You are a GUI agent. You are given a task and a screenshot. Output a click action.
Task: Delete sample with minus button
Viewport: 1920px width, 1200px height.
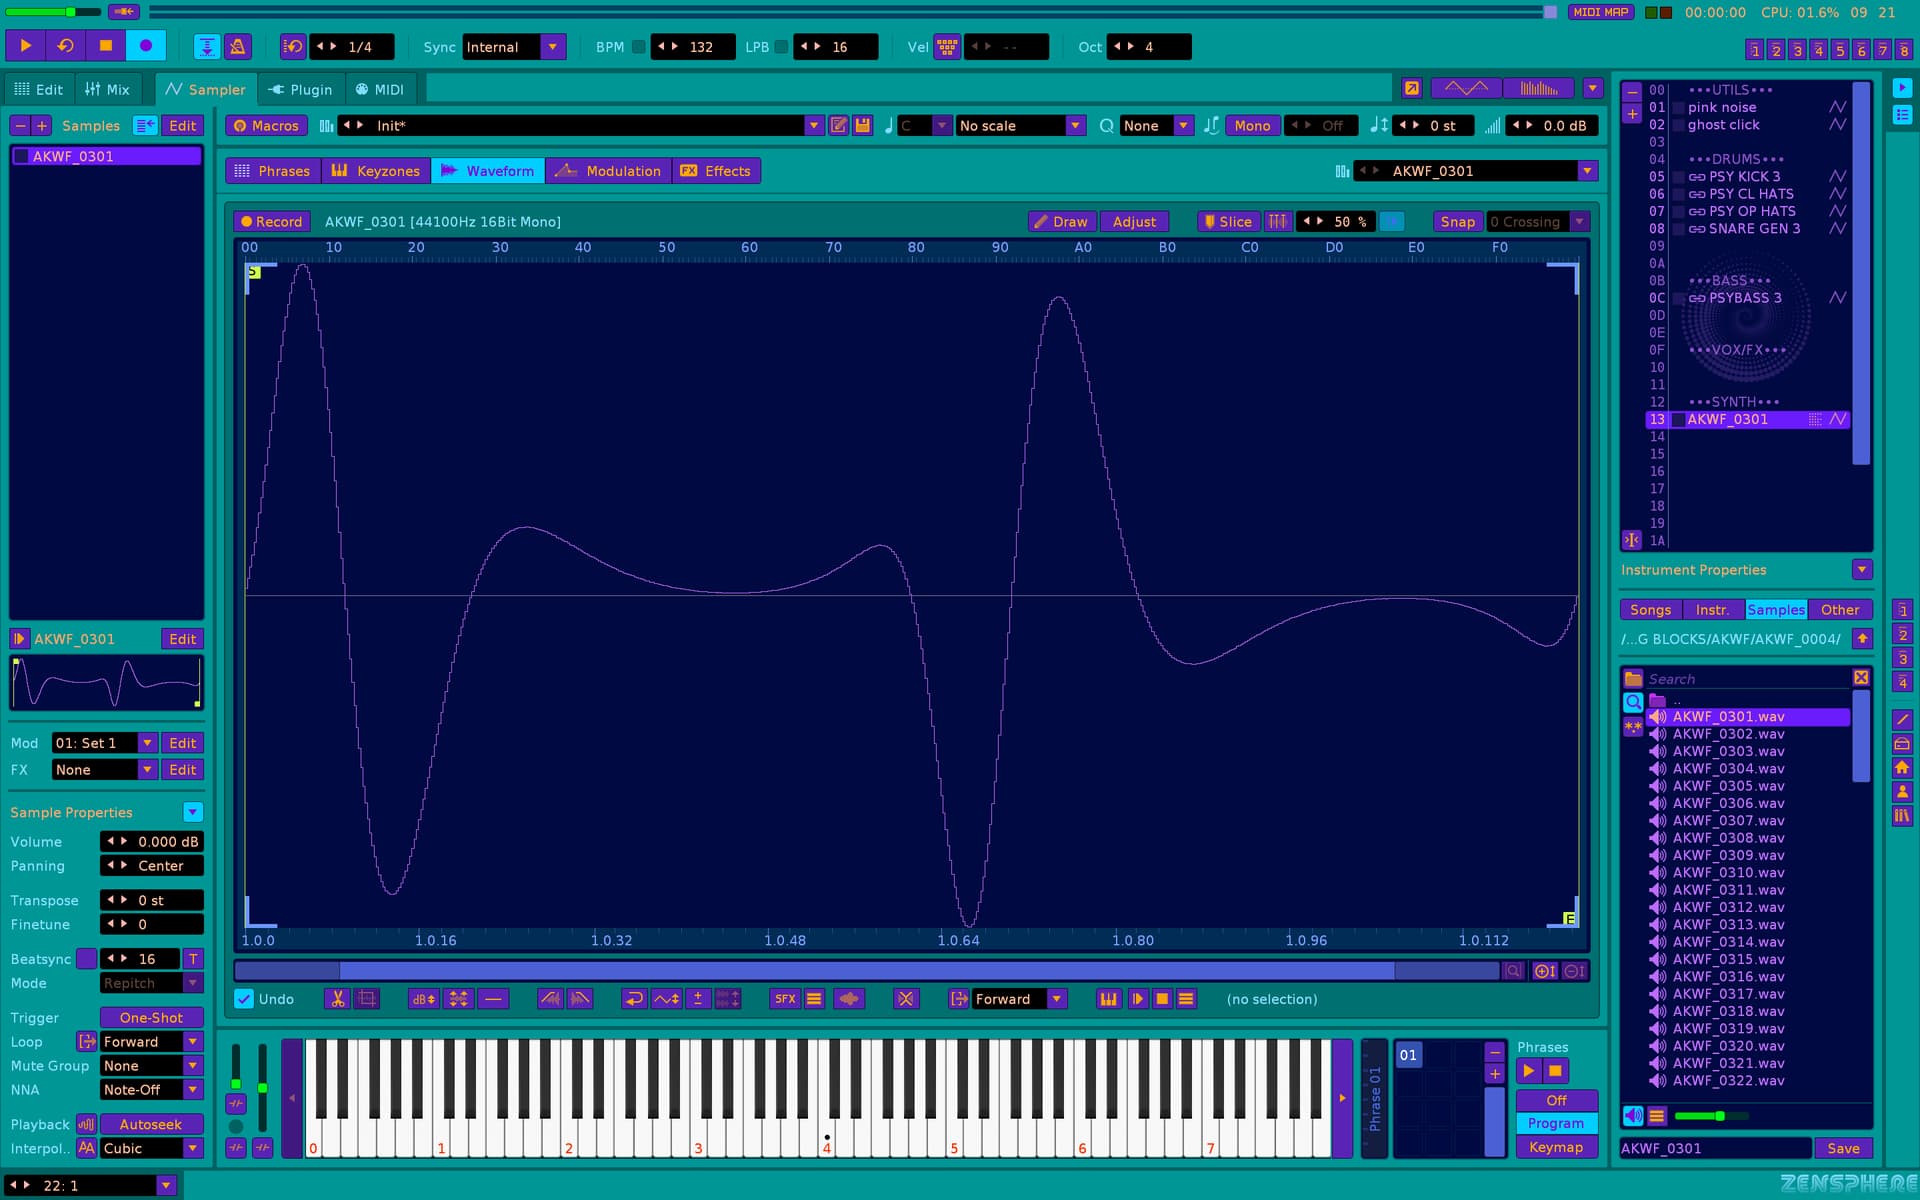point(20,126)
